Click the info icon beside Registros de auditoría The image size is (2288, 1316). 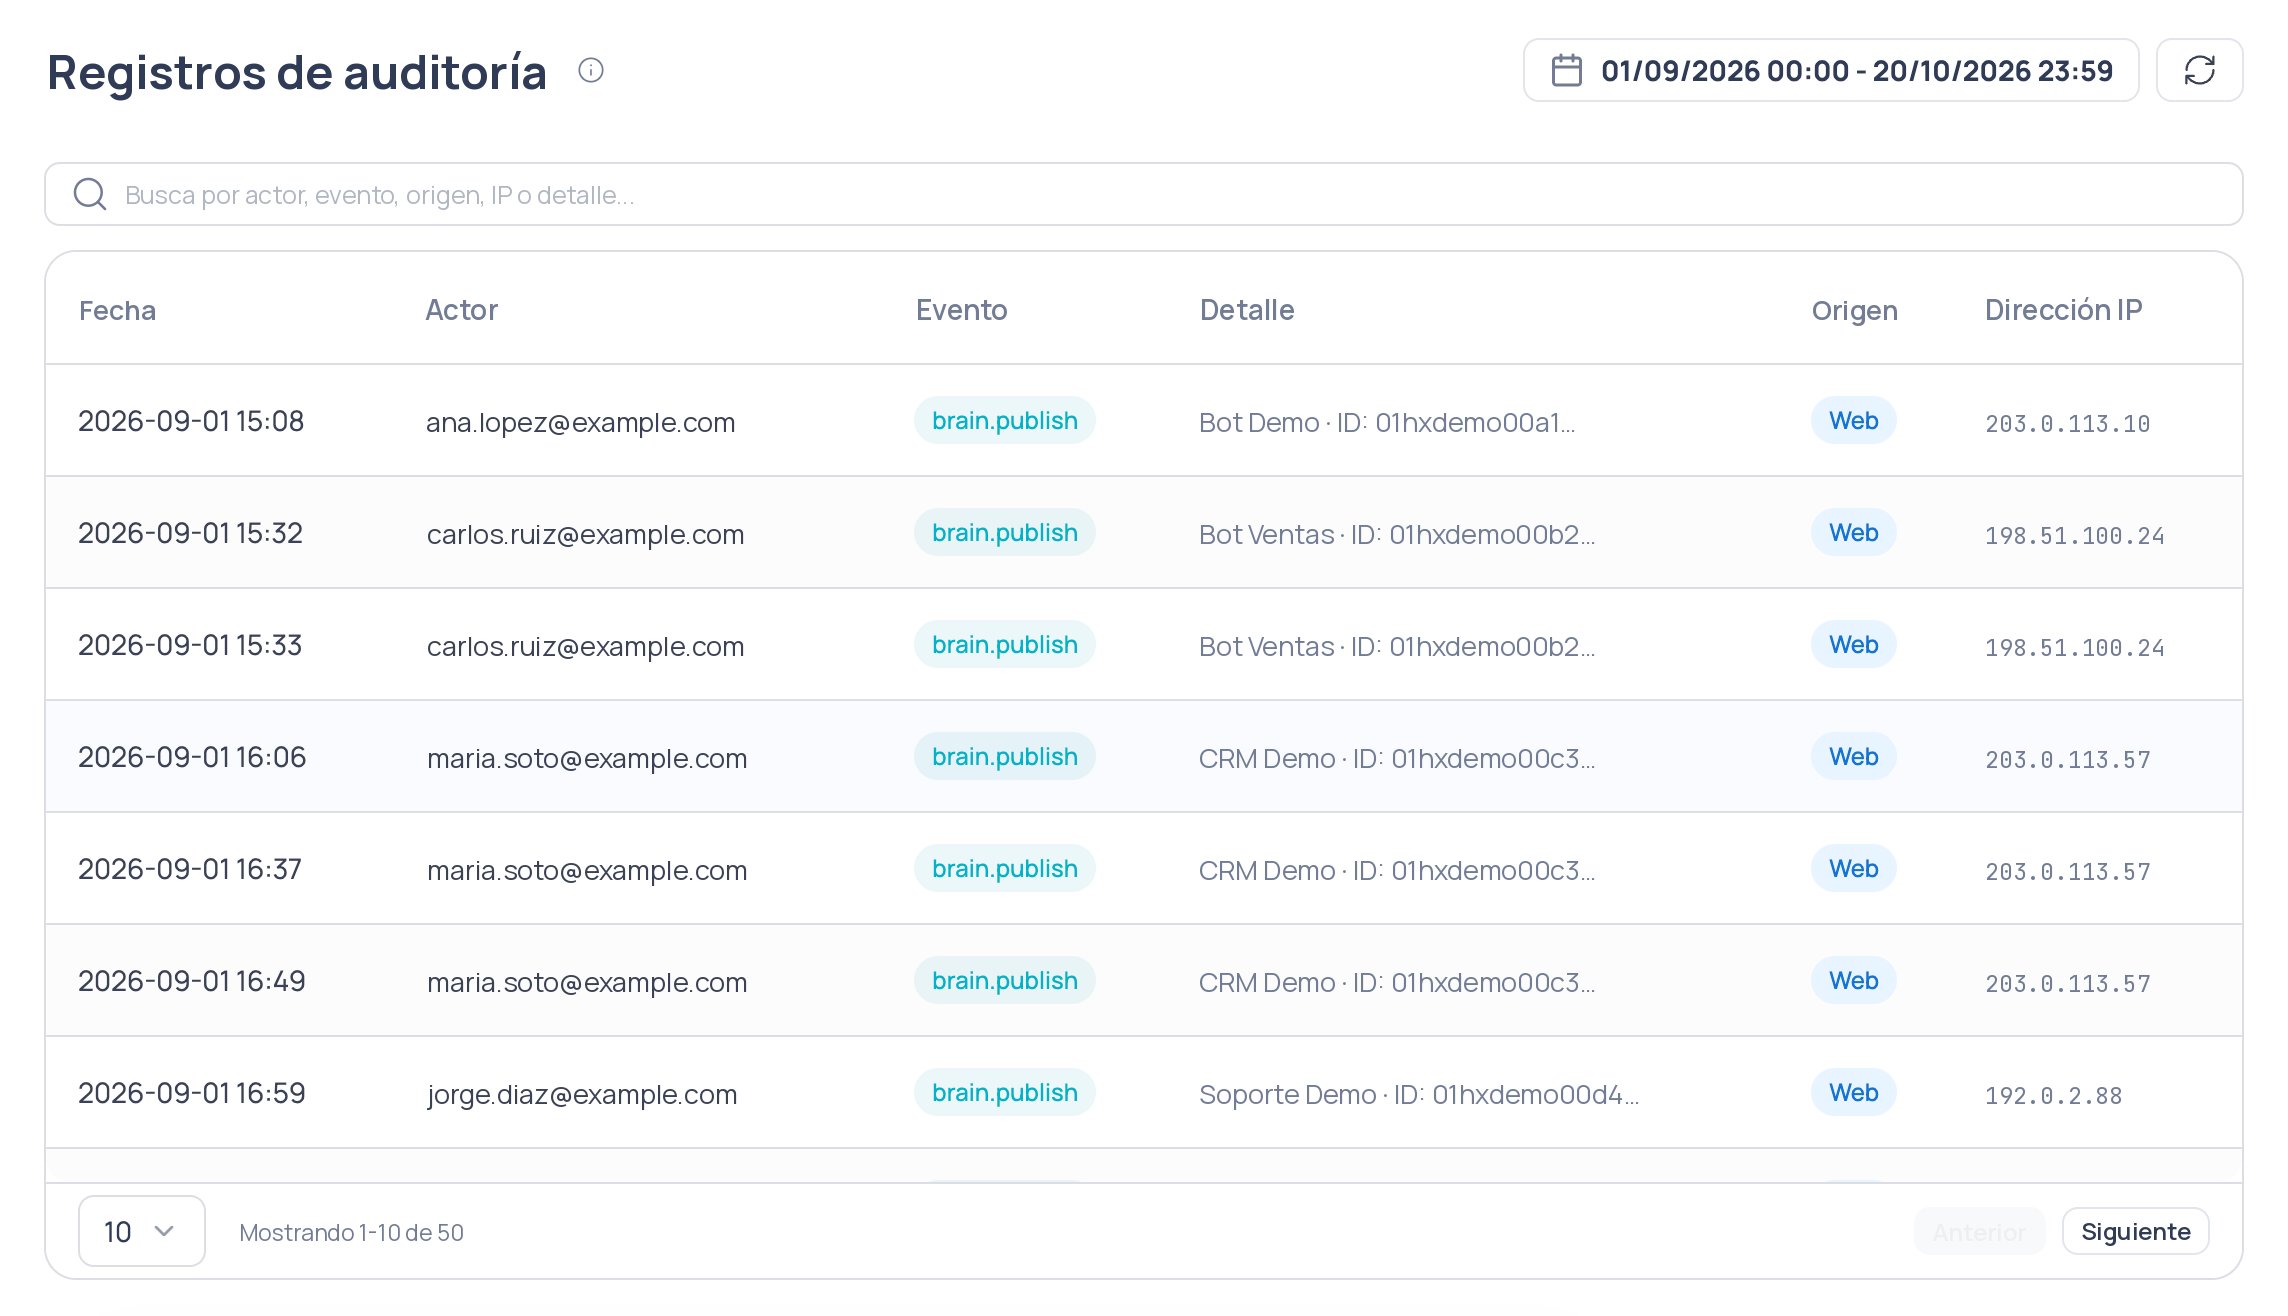591,70
